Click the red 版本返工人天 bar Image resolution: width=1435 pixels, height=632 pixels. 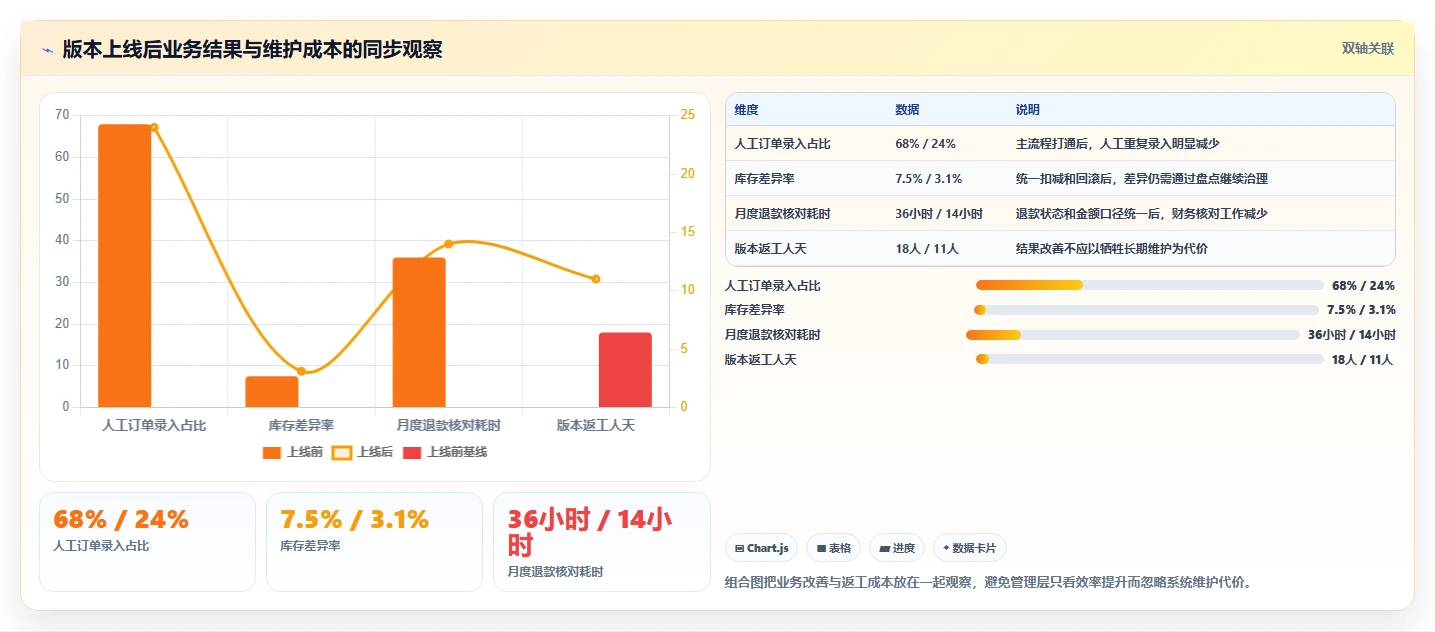pos(625,370)
